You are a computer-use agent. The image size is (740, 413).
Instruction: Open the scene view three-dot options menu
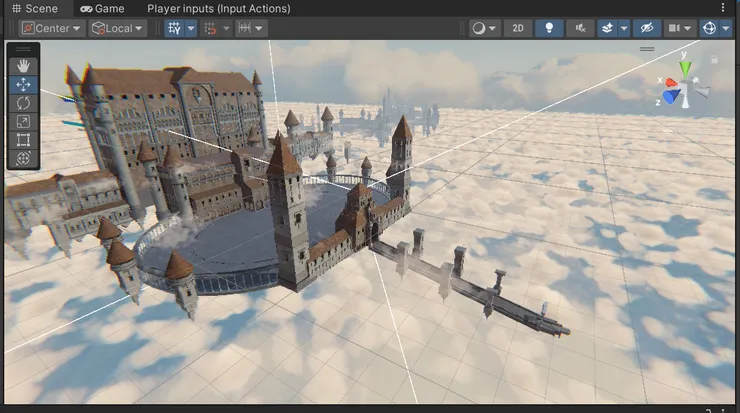[x=723, y=8]
